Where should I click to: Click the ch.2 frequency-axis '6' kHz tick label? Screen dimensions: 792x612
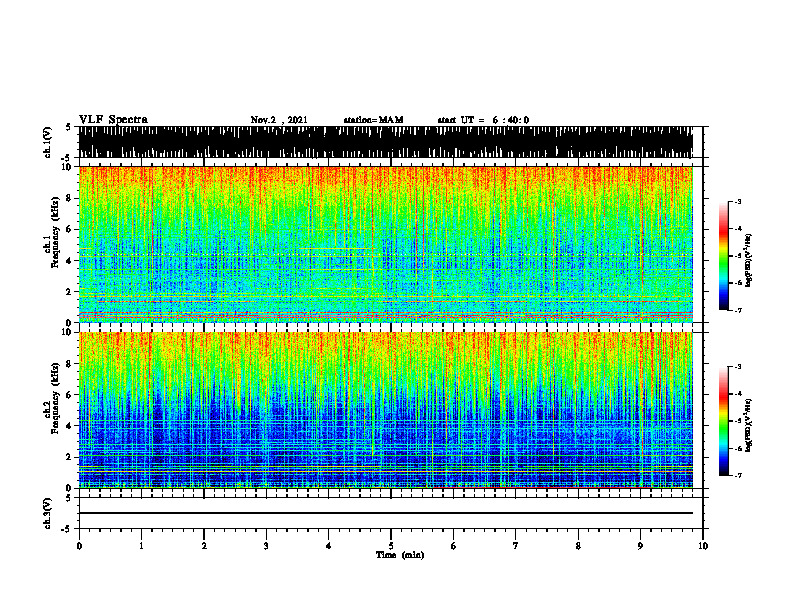point(70,395)
